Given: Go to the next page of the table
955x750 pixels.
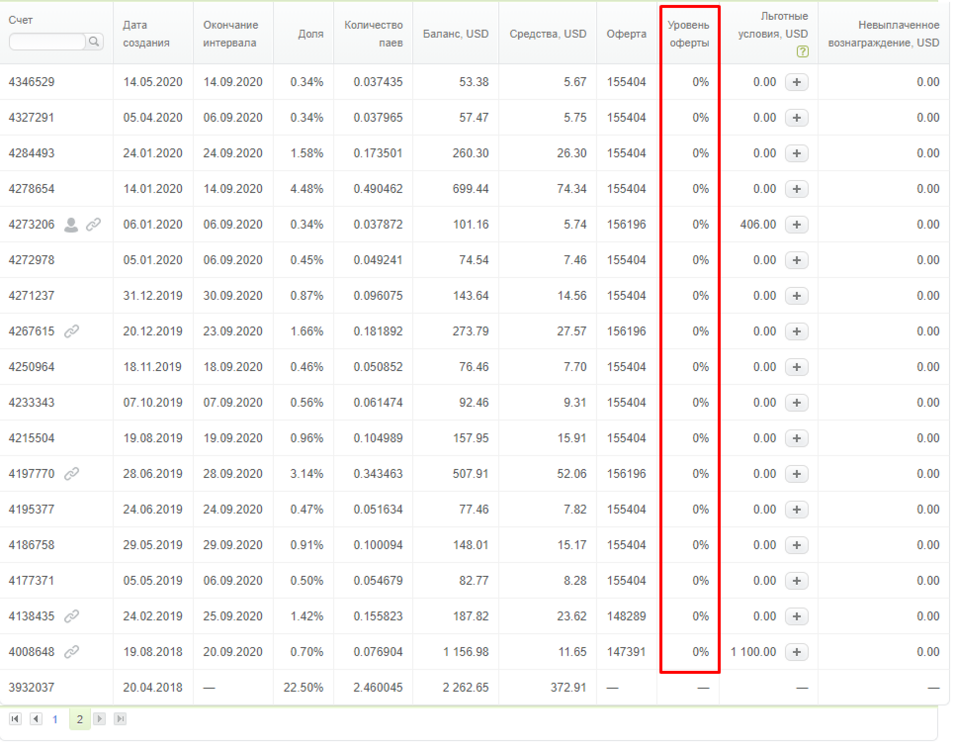Looking at the screenshot, I should [x=99, y=719].
